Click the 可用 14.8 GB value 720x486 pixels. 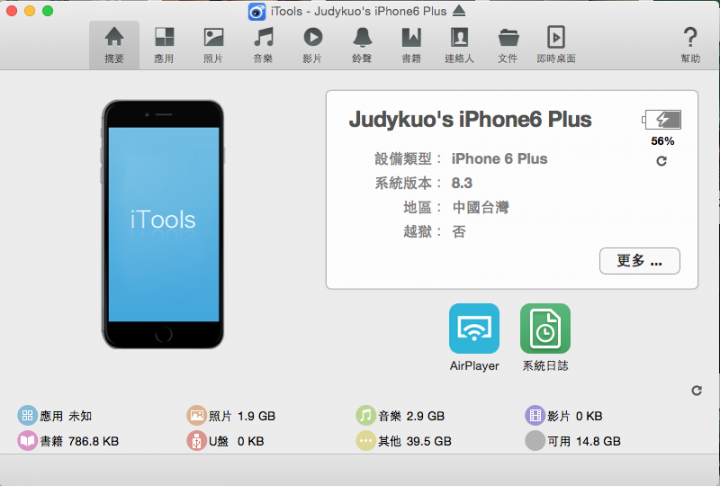click(x=598, y=441)
